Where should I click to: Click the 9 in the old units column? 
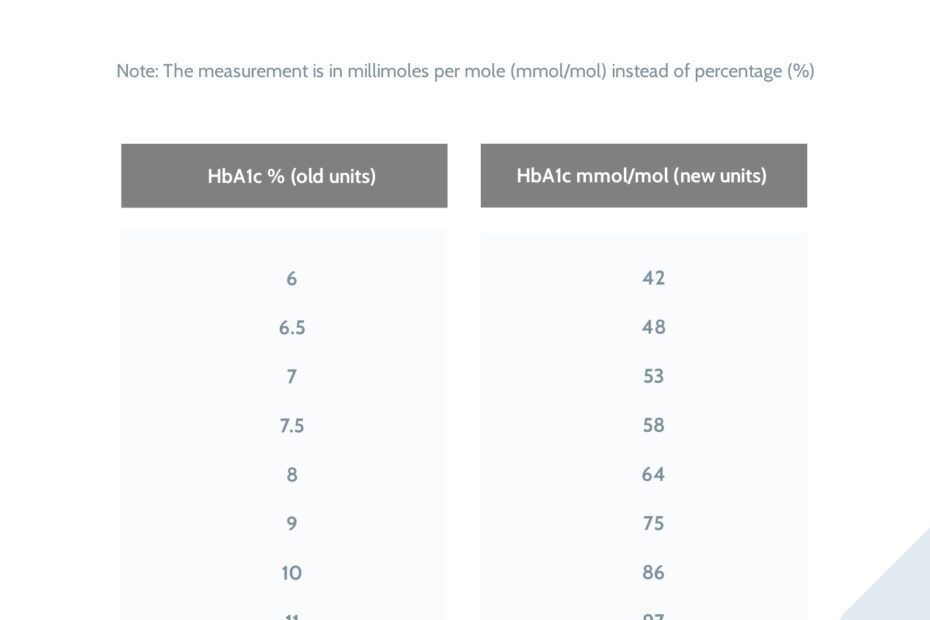292,524
